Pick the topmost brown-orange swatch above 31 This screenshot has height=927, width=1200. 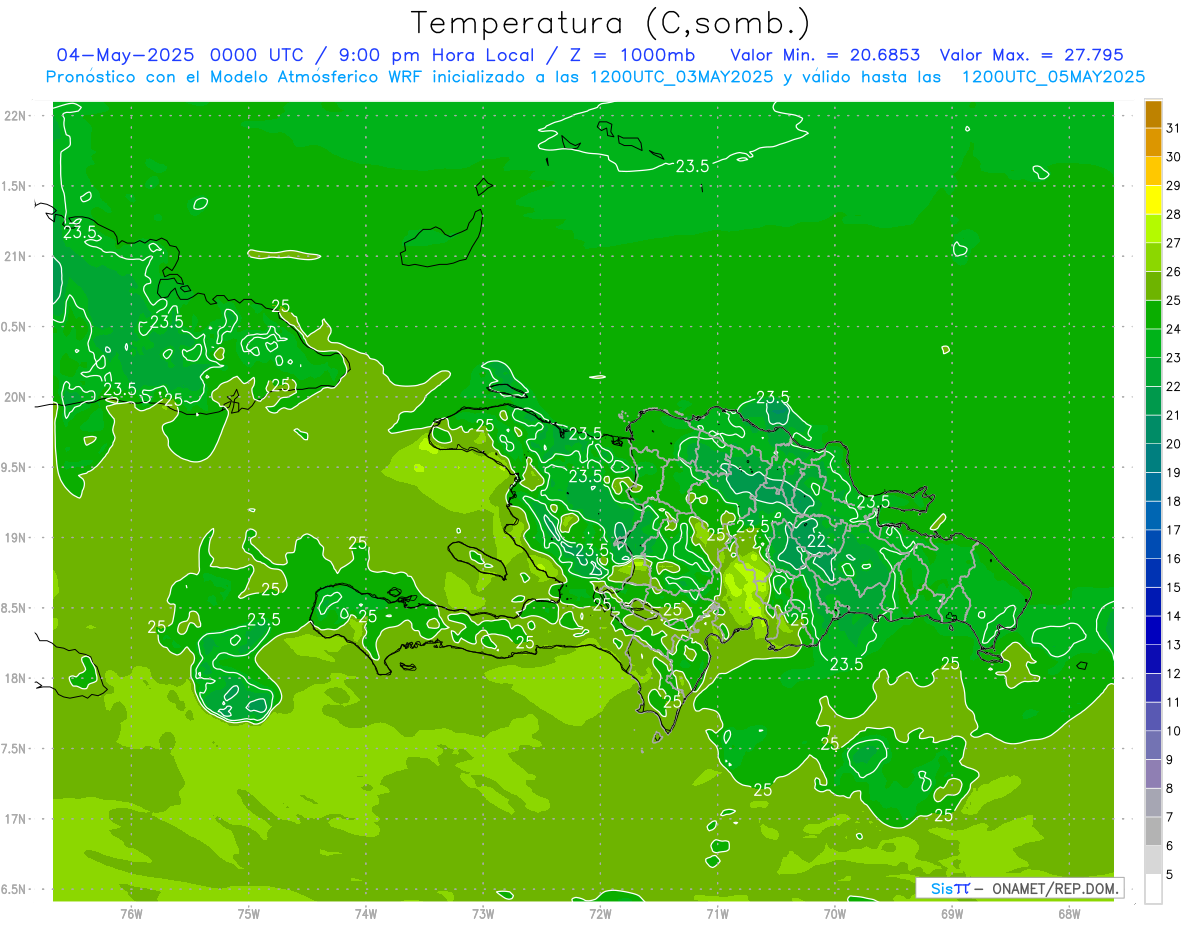(x=1153, y=114)
